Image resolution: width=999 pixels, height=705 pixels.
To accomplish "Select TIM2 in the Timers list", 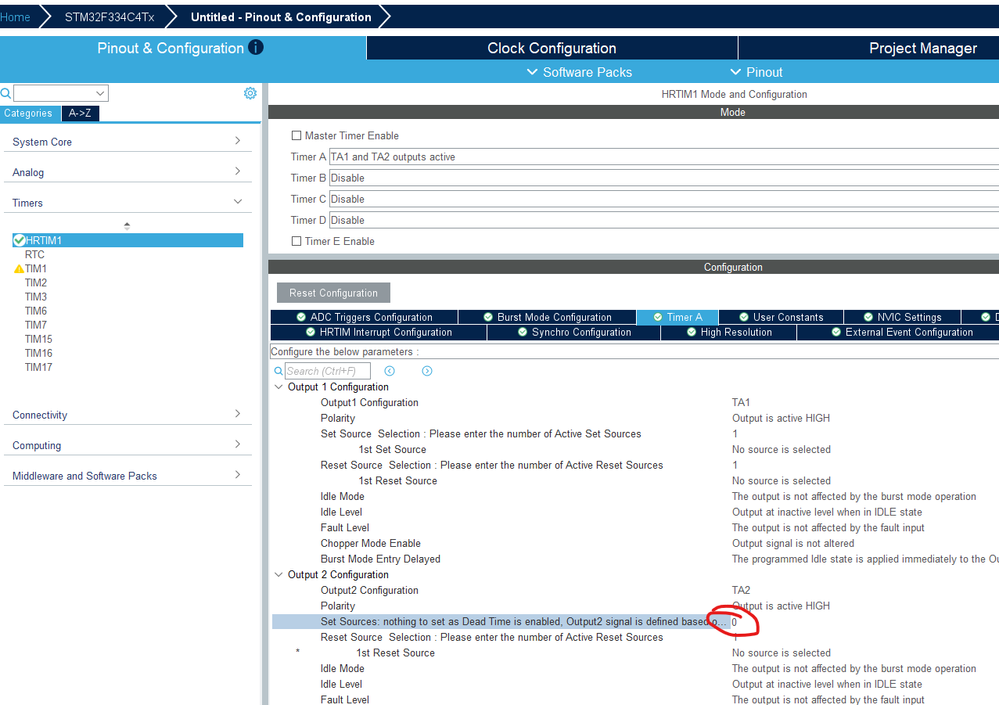I will (x=36, y=283).
